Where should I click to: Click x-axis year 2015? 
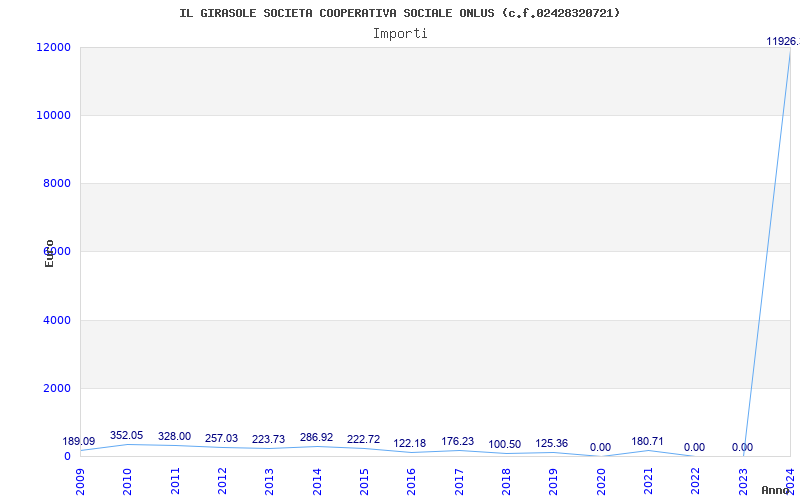[x=364, y=482]
